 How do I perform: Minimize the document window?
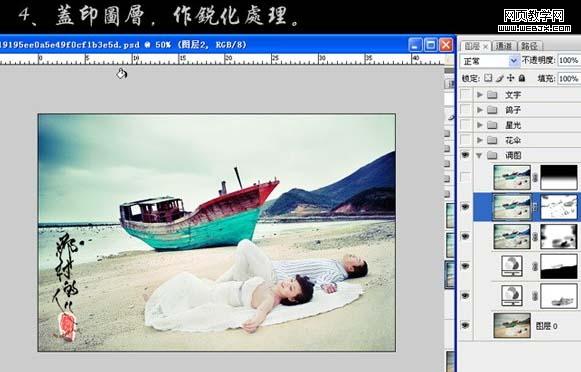point(415,45)
